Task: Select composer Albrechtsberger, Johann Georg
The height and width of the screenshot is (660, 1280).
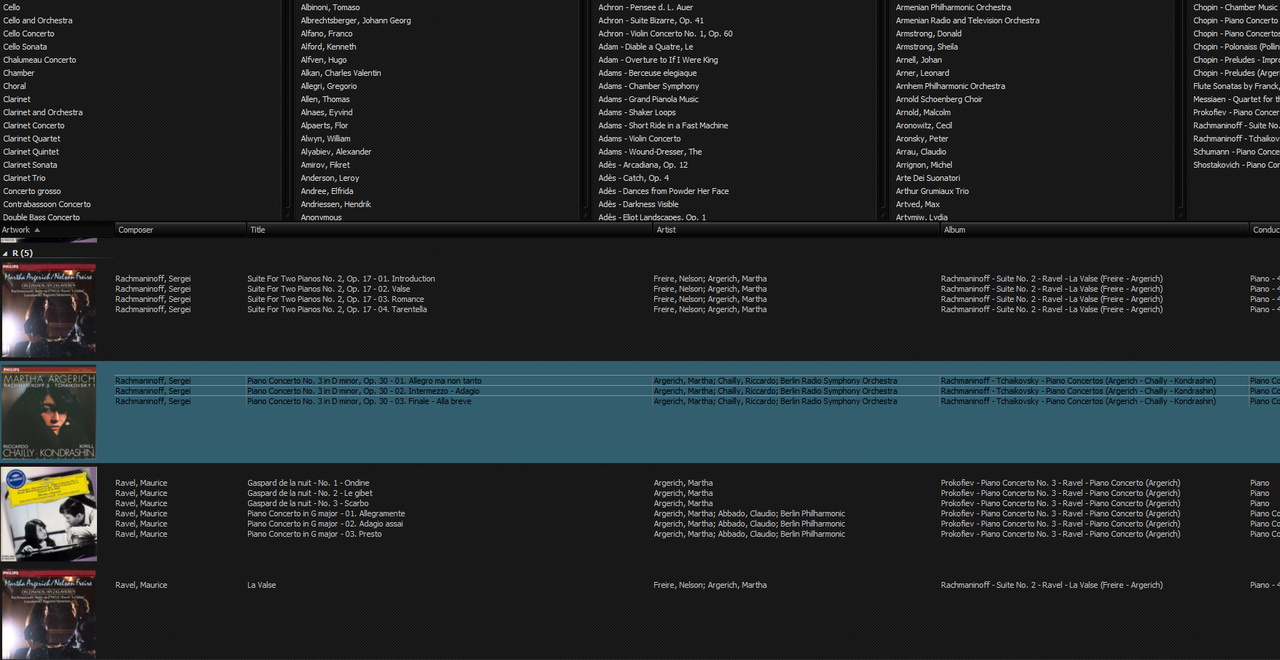Action: [x=356, y=20]
